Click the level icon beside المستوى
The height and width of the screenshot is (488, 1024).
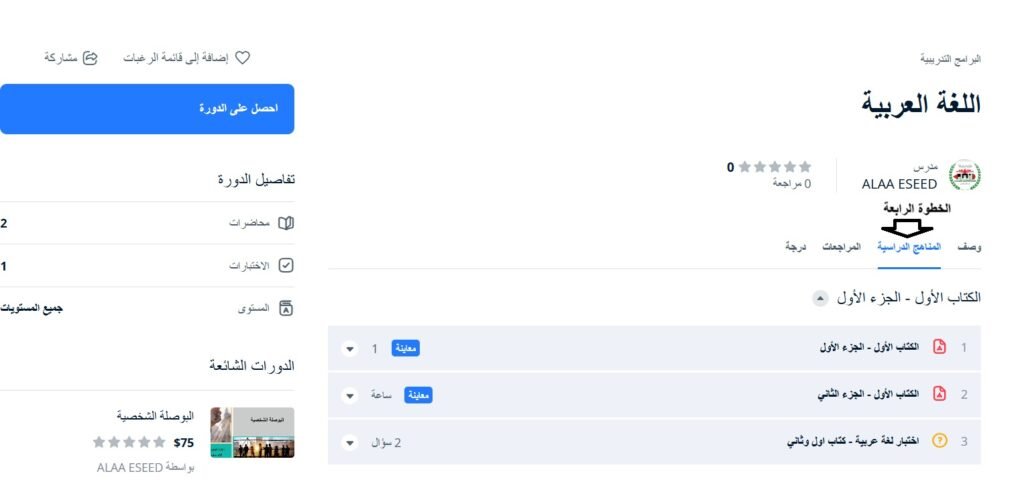click(286, 309)
